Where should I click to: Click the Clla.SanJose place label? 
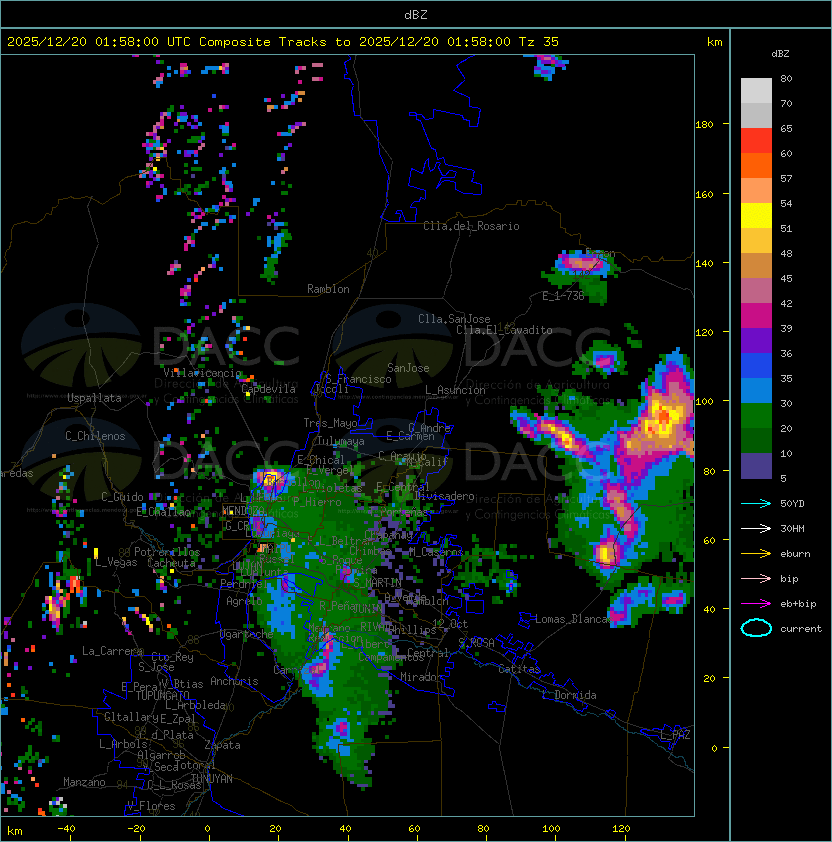click(x=454, y=319)
